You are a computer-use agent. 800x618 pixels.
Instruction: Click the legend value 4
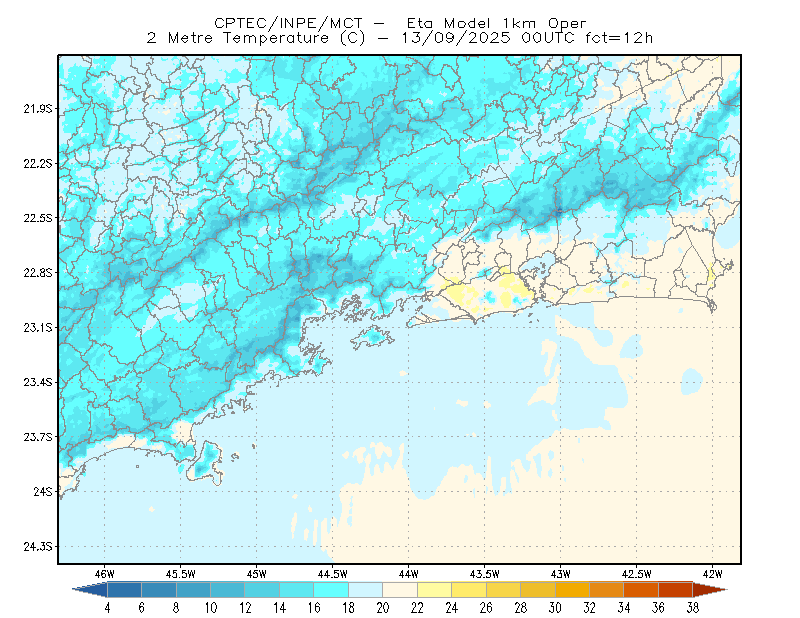point(108,608)
